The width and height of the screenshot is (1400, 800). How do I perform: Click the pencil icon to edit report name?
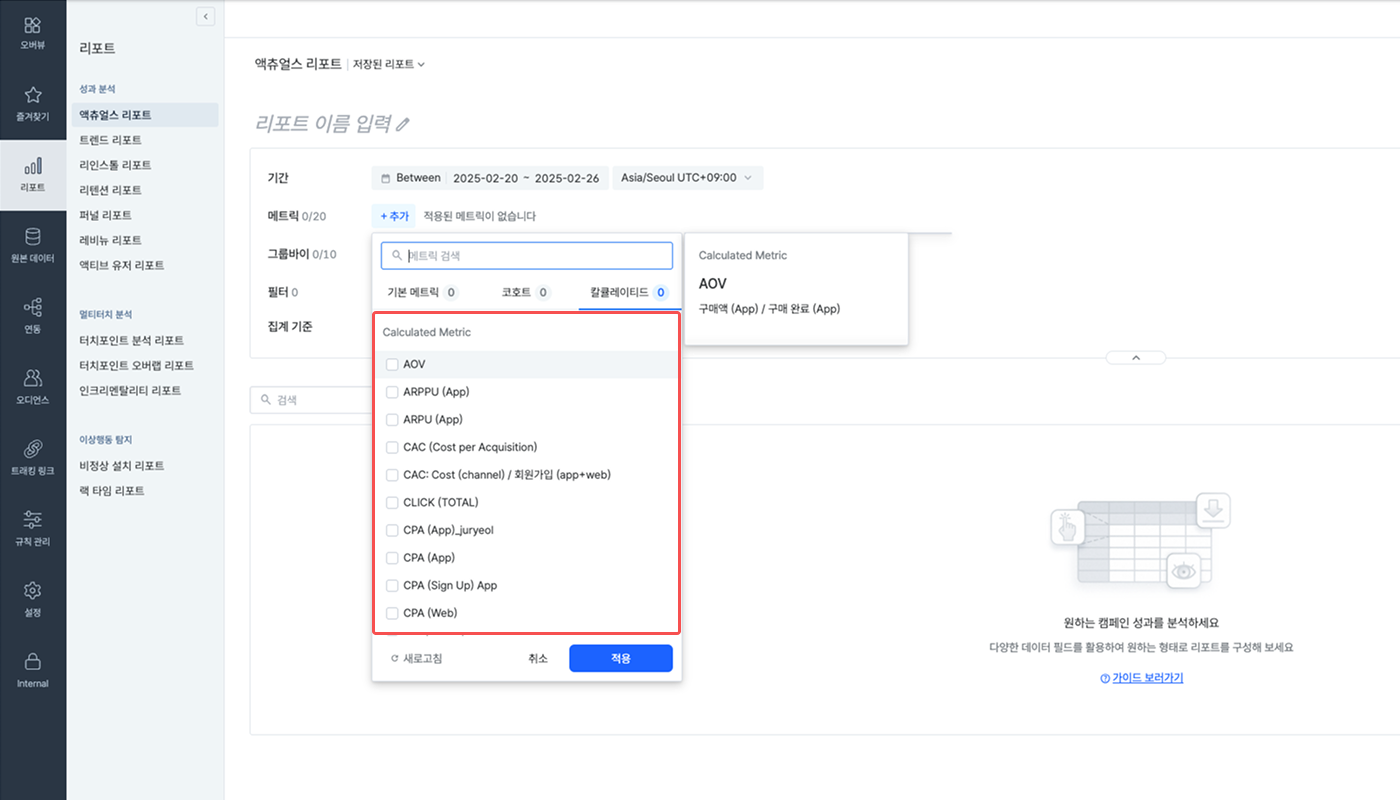pos(403,124)
